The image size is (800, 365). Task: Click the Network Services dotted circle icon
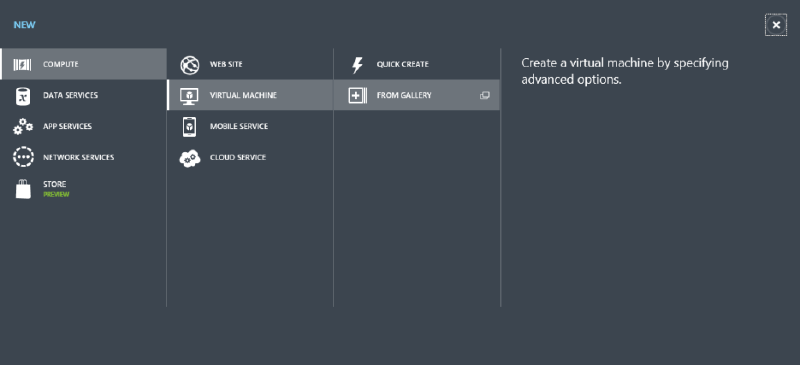[x=23, y=157]
